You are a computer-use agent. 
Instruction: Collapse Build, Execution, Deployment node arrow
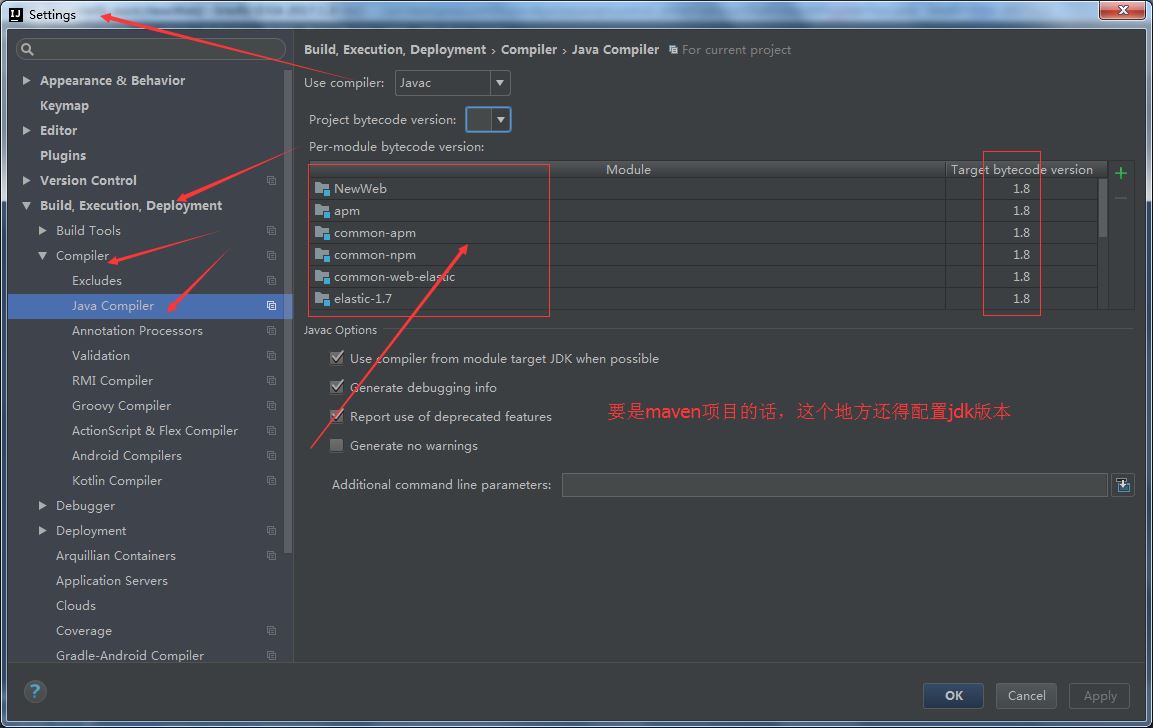click(x=26, y=205)
